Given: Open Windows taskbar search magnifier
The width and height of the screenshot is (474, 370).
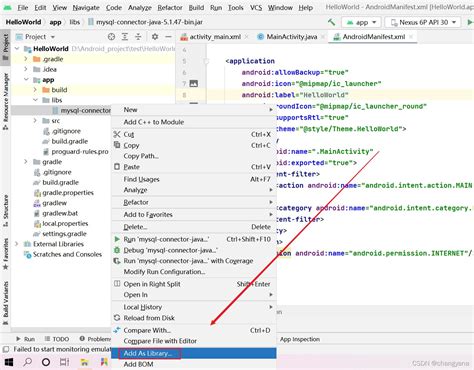Looking at the screenshot, I should pos(28,362).
